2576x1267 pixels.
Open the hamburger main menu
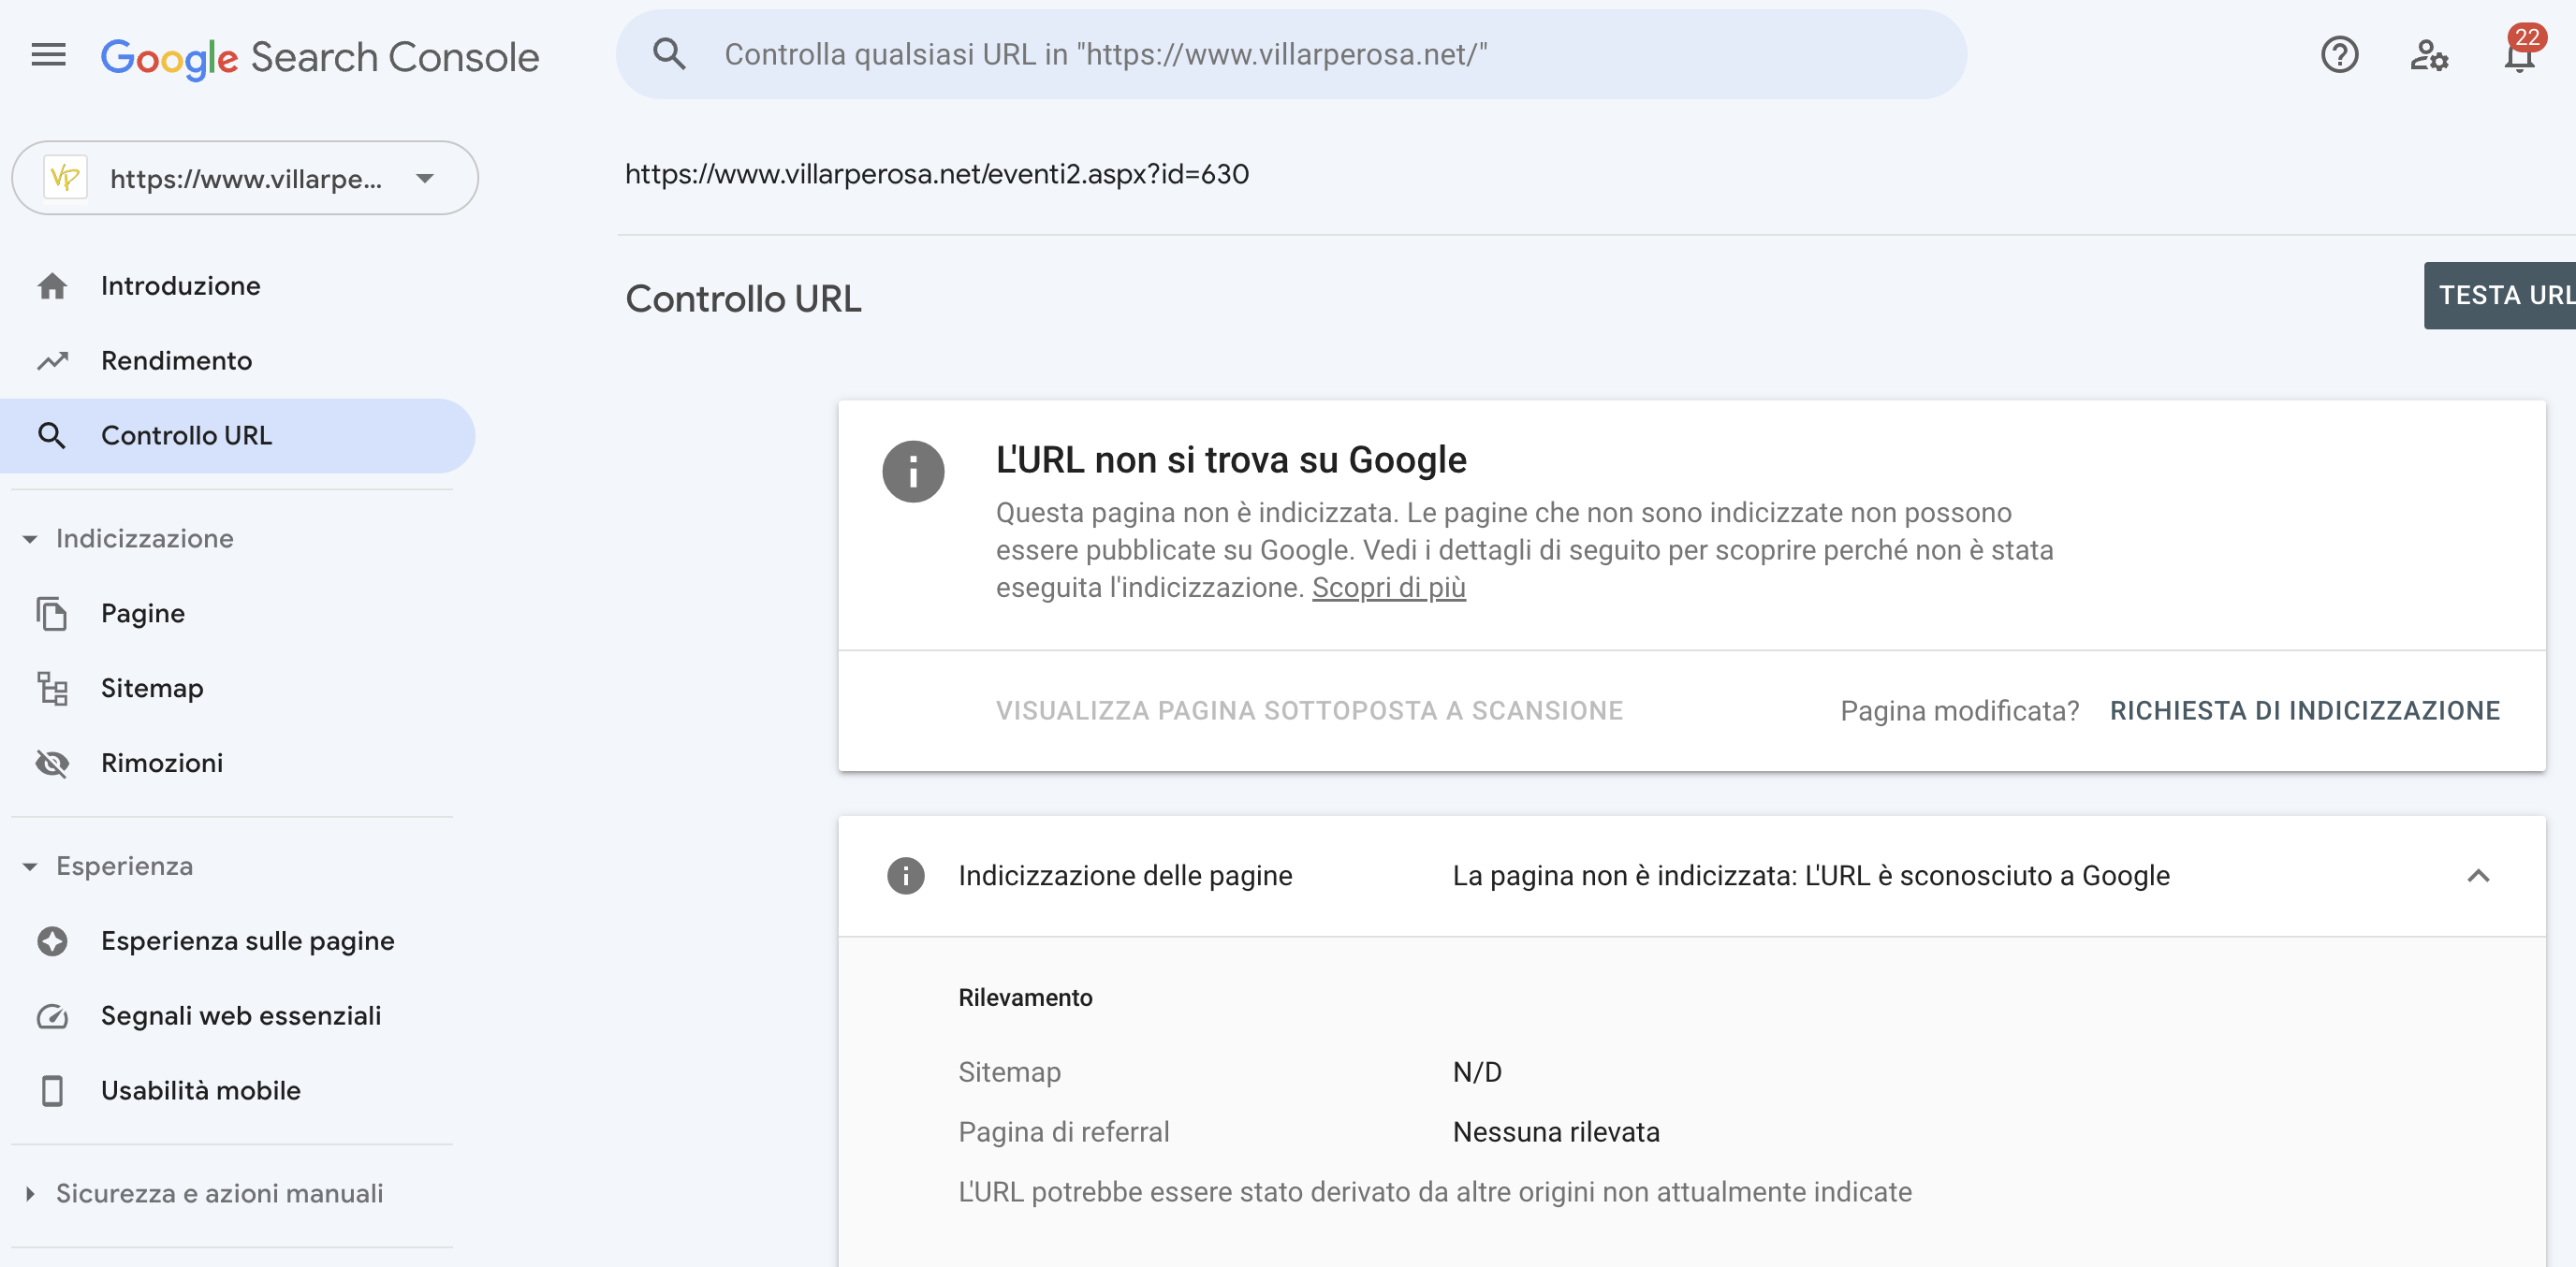(48, 55)
